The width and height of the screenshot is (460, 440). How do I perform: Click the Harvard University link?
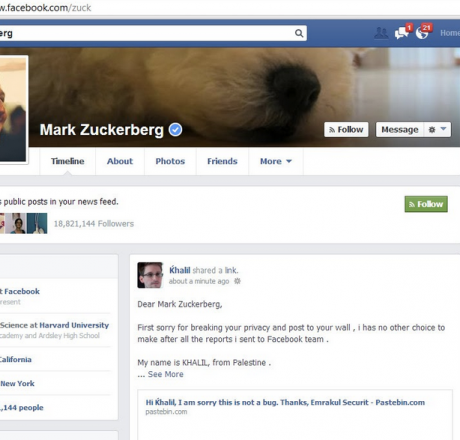74,325
